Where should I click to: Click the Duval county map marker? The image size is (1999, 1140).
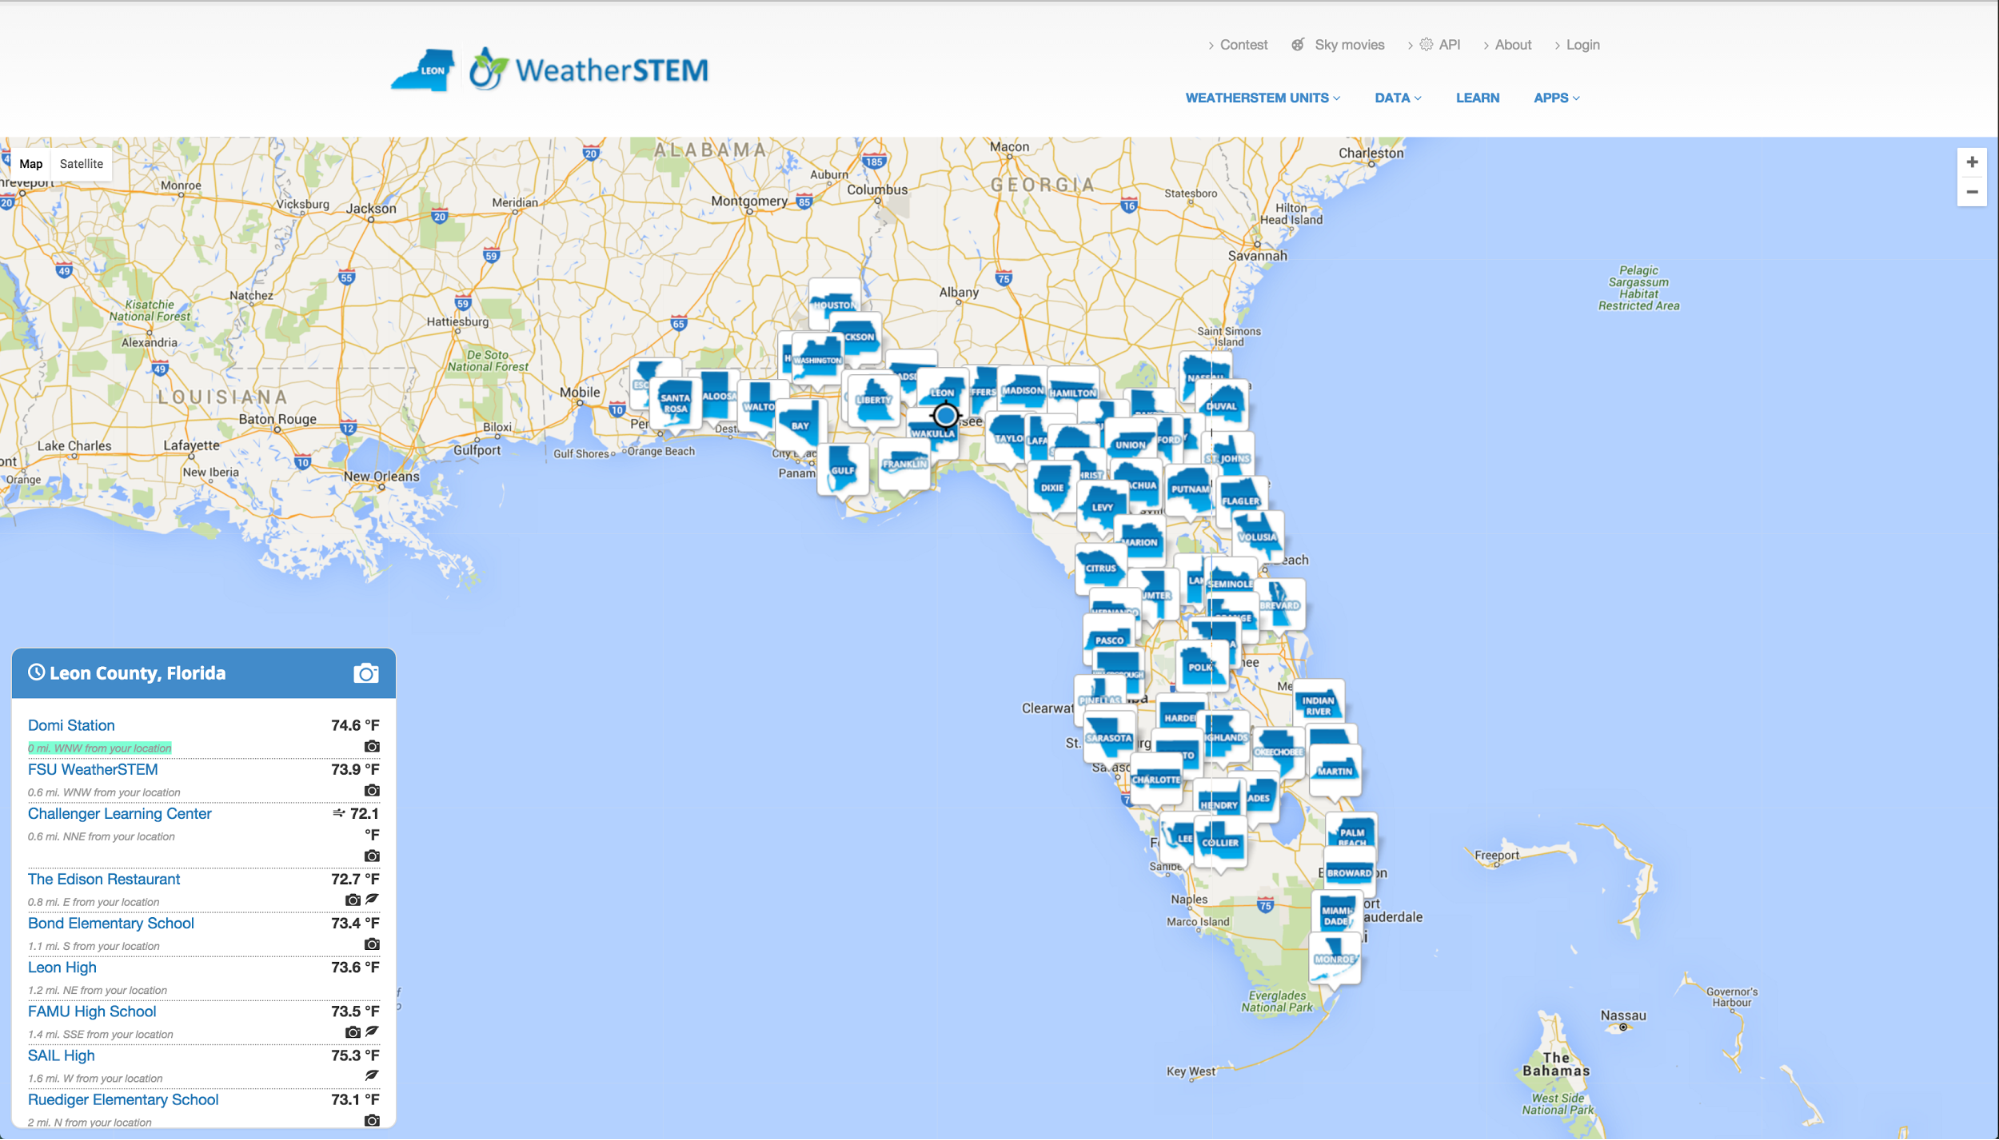[1221, 404]
